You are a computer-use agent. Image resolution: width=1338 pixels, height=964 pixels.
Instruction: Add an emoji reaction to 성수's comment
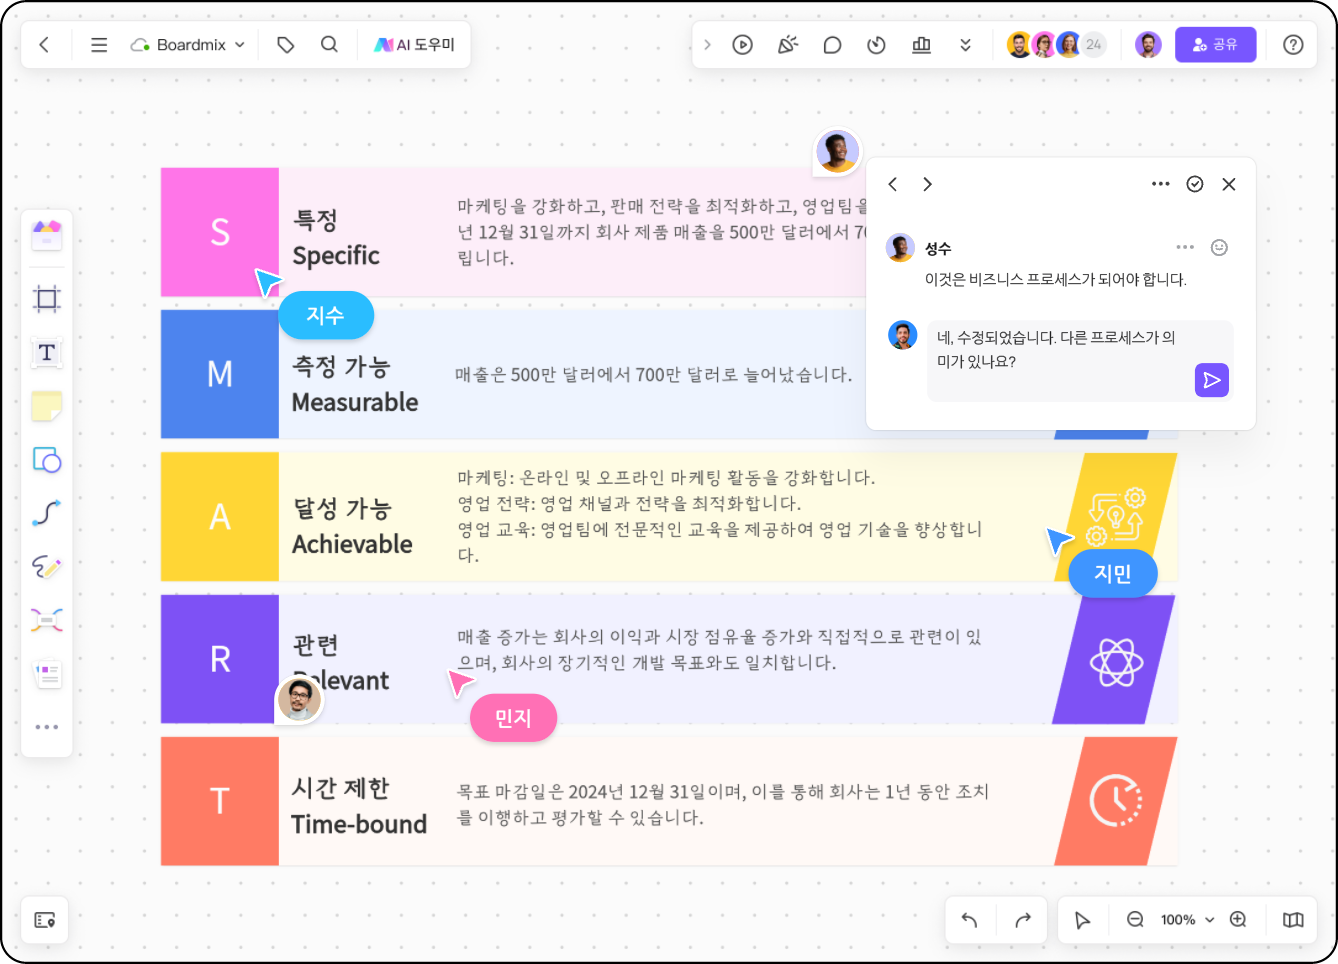(1219, 247)
